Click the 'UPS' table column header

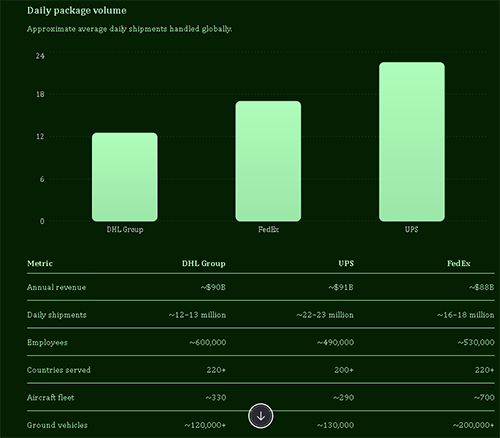346,263
